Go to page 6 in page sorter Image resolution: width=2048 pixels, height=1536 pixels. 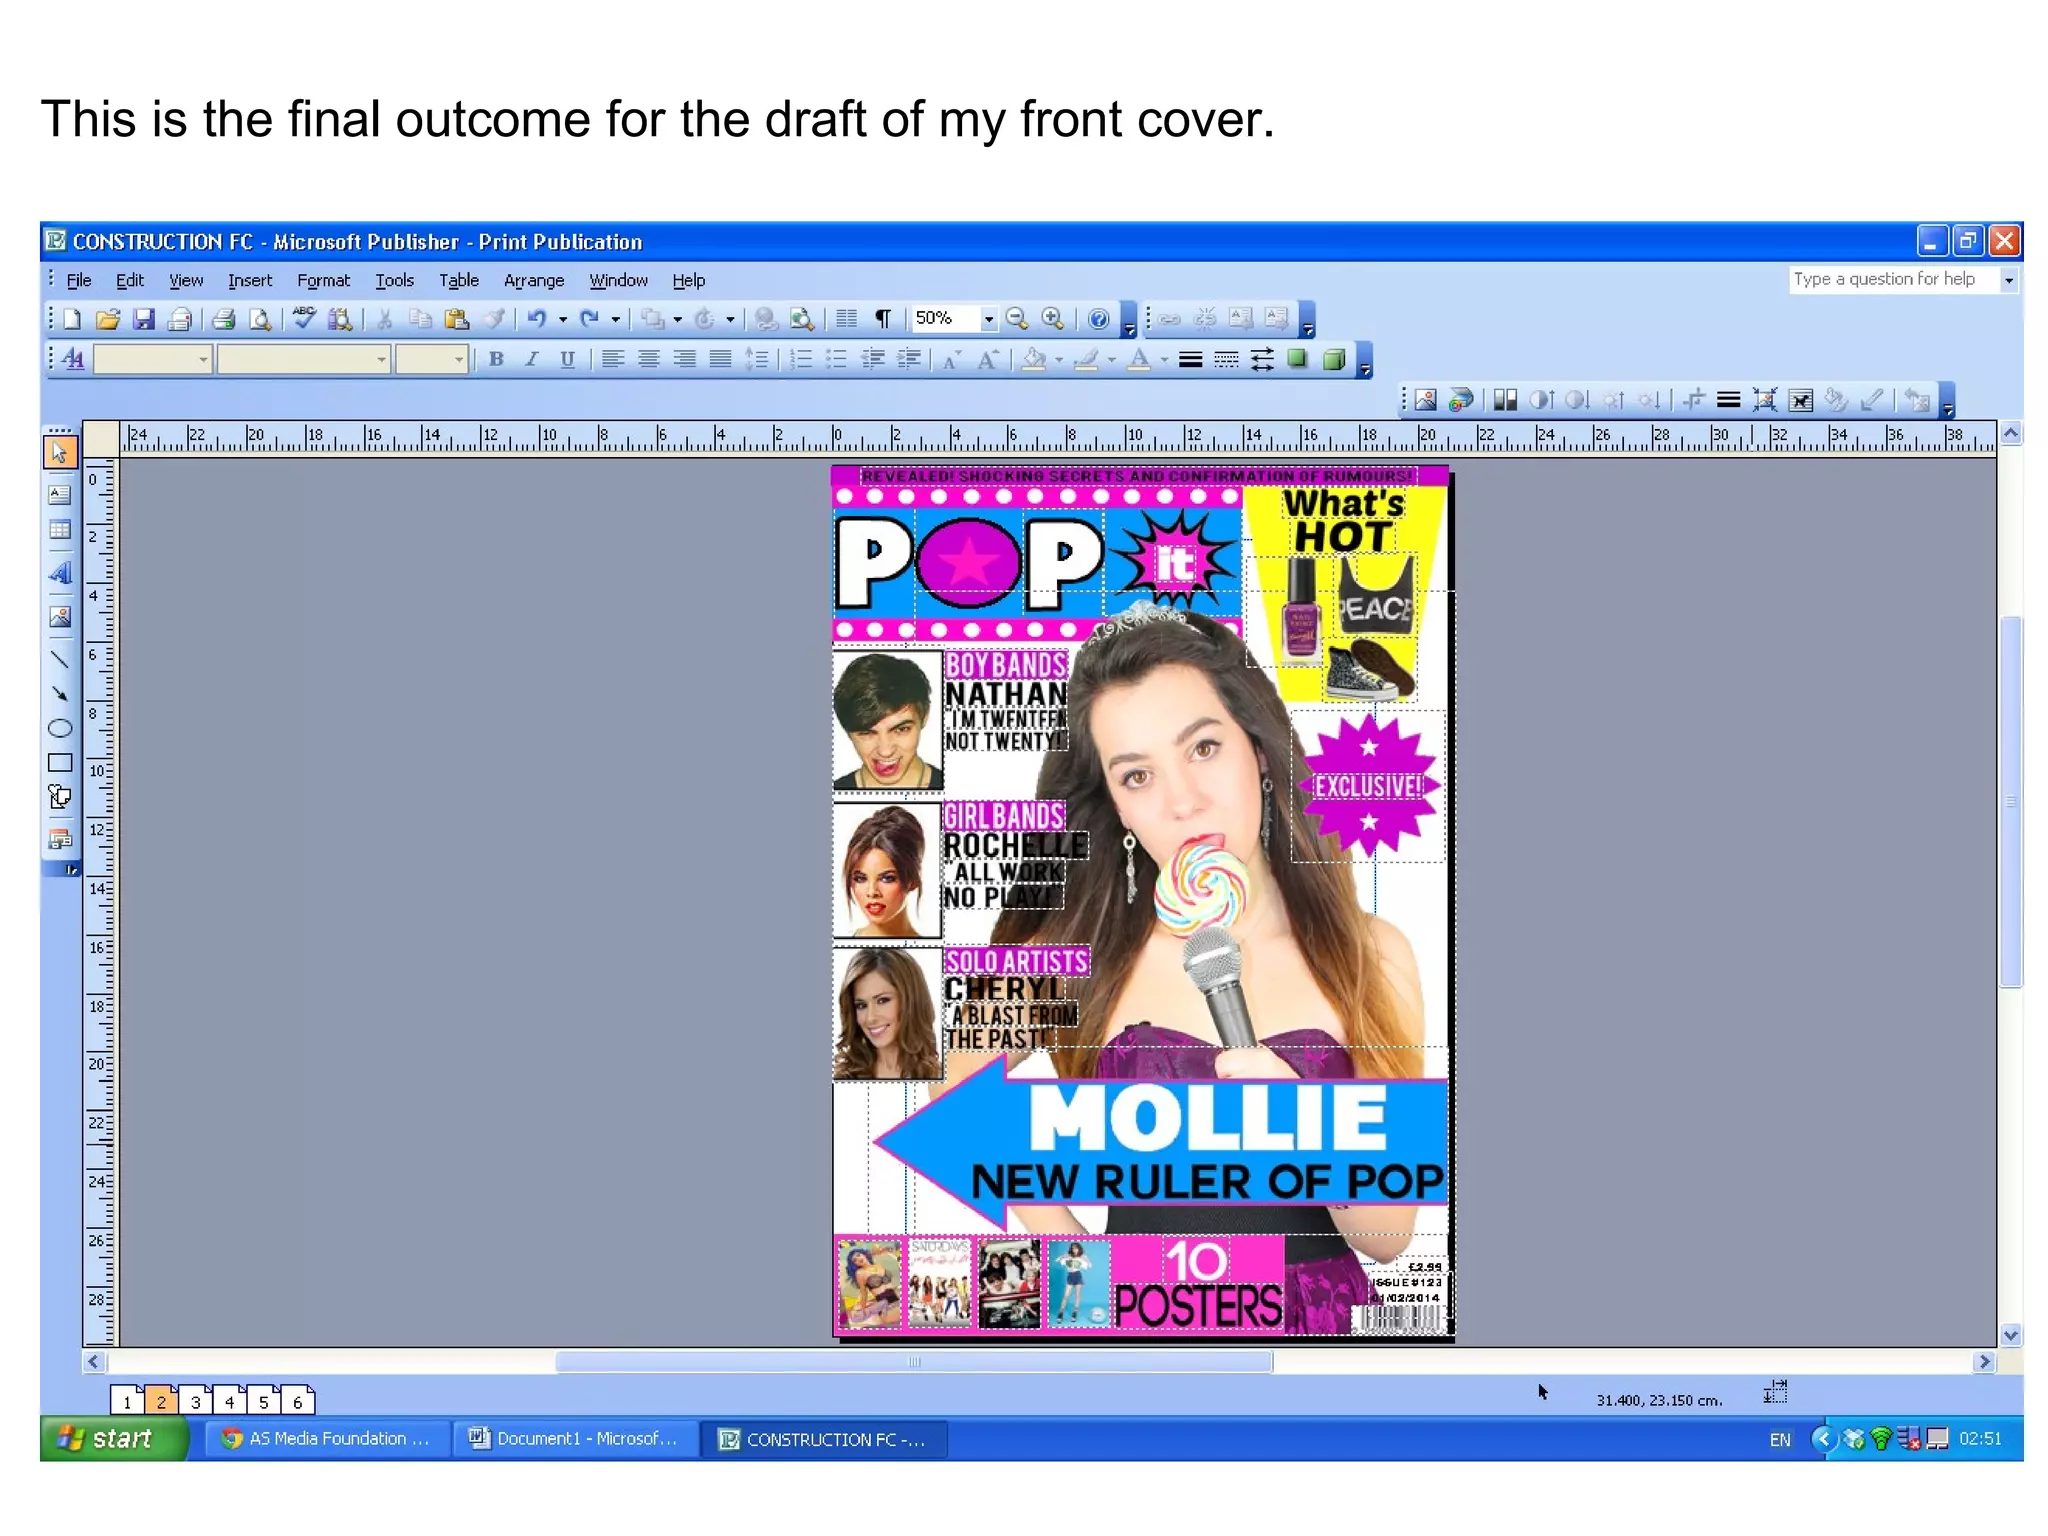(298, 1401)
